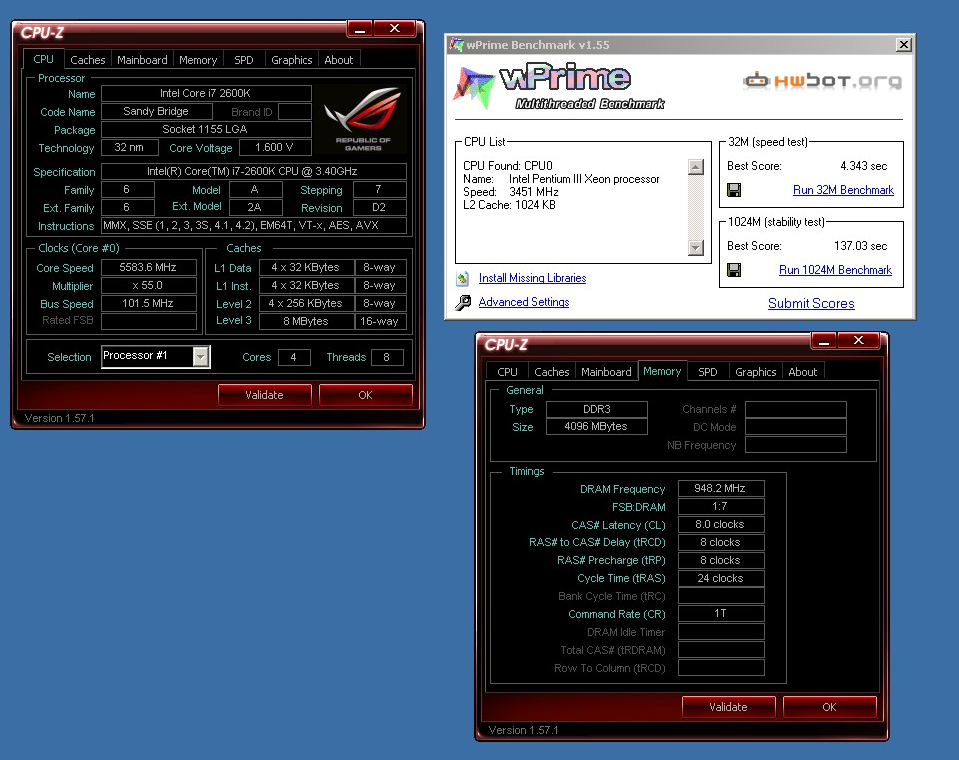Screen dimensions: 959x760
Task: Open About tab in Memory CPU-Z window
Action: (802, 372)
